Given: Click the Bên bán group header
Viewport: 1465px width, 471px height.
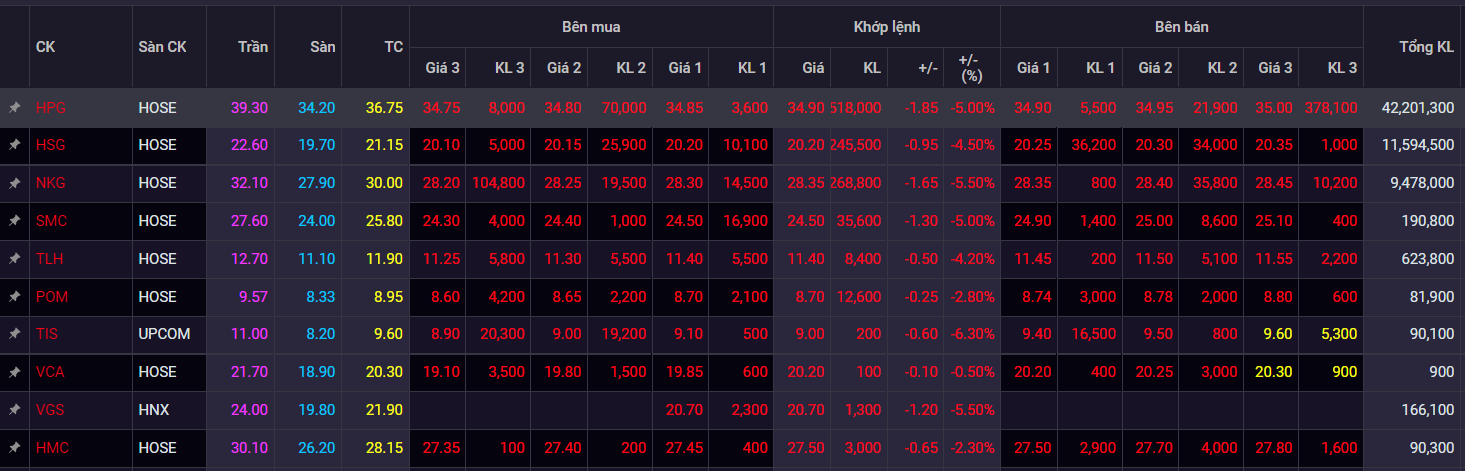Looking at the screenshot, I should coord(1182,27).
